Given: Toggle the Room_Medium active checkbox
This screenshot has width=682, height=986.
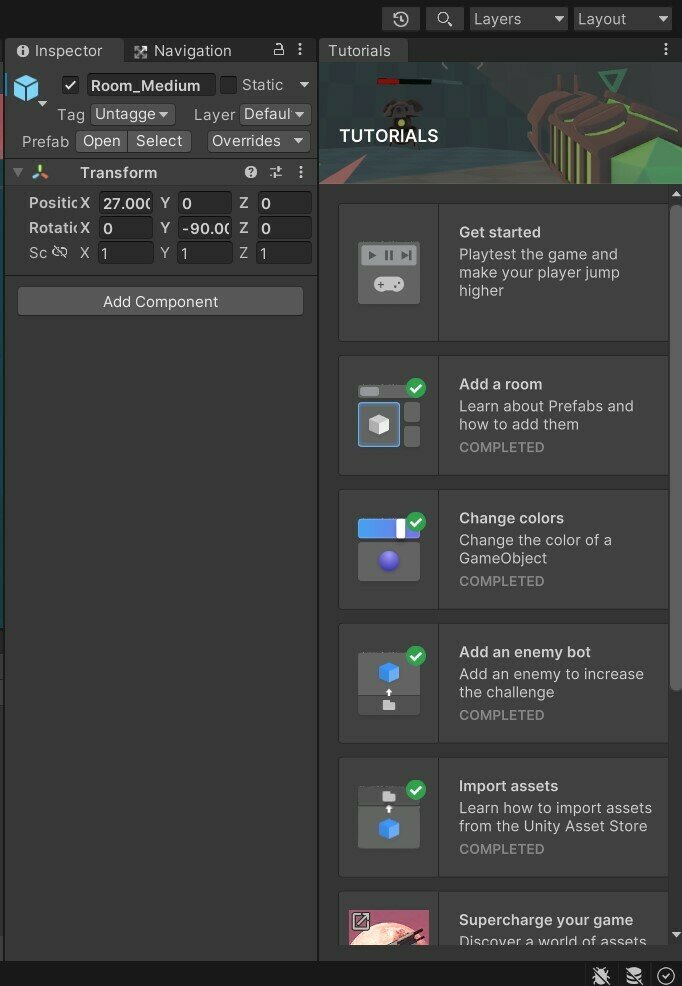Looking at the screenshot, I should pos(70,85).
